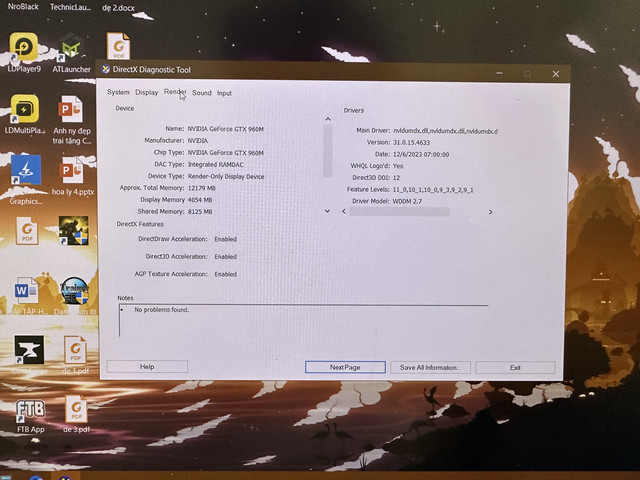
Task: Minimize the DirectX Diagnostic Tool window
Action: [500, 73]
